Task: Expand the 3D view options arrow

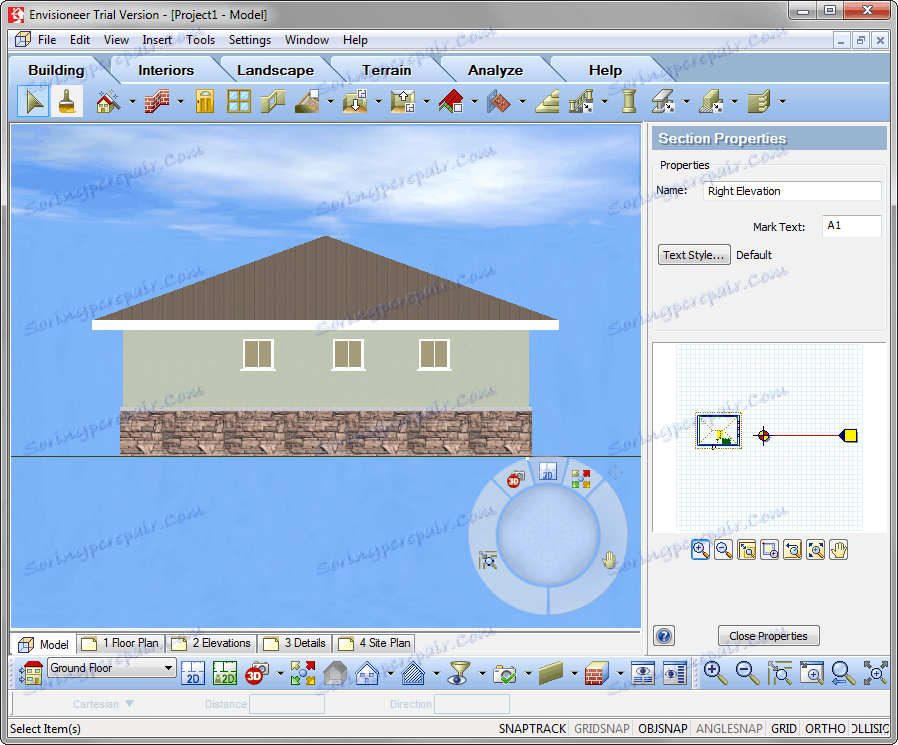Action: coord(279,673)
